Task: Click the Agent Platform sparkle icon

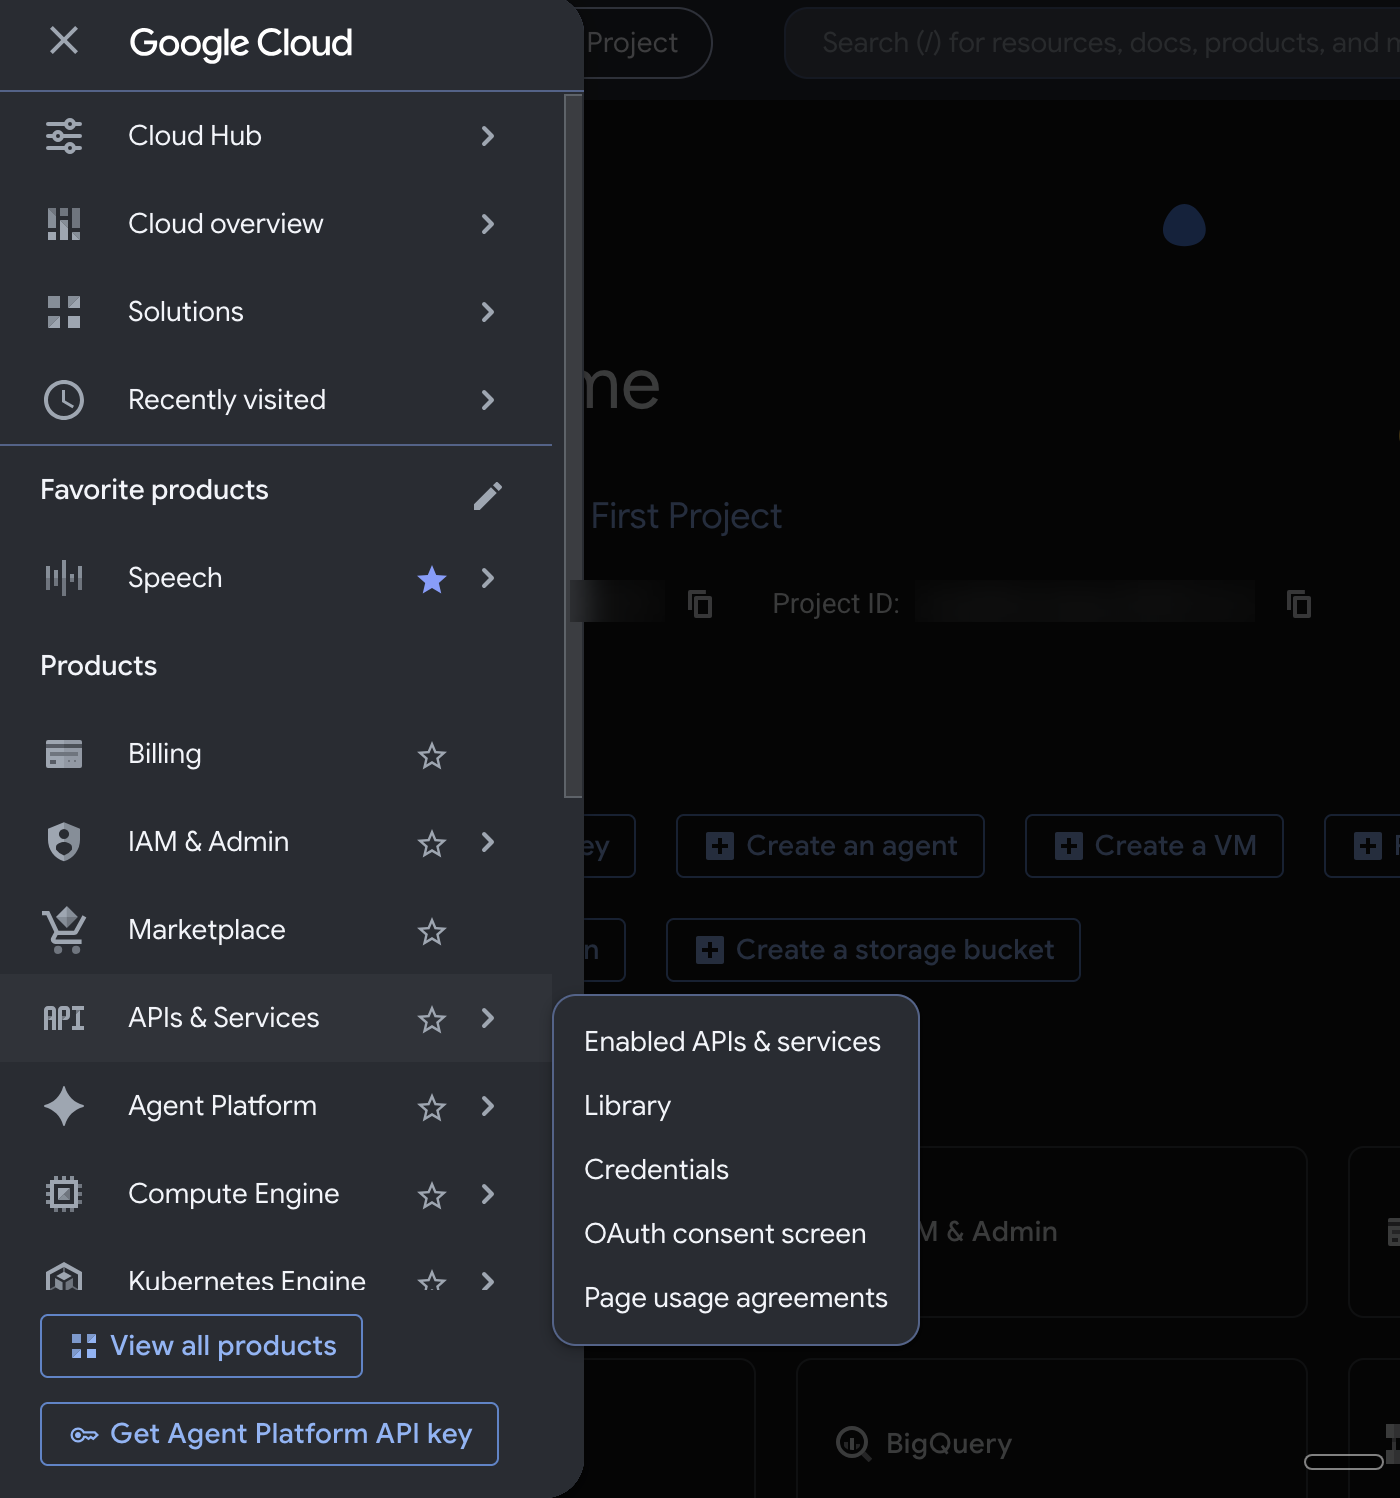Action: 64,1106
